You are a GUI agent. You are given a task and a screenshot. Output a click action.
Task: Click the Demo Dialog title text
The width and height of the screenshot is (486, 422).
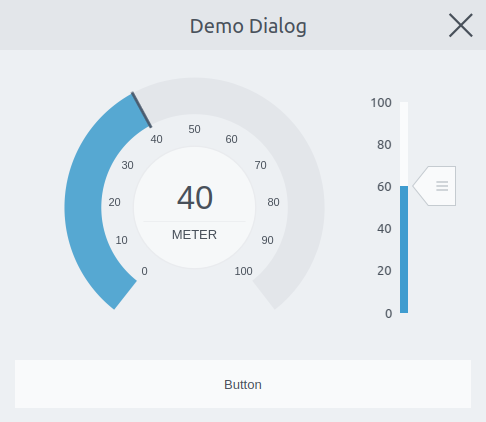248,26
